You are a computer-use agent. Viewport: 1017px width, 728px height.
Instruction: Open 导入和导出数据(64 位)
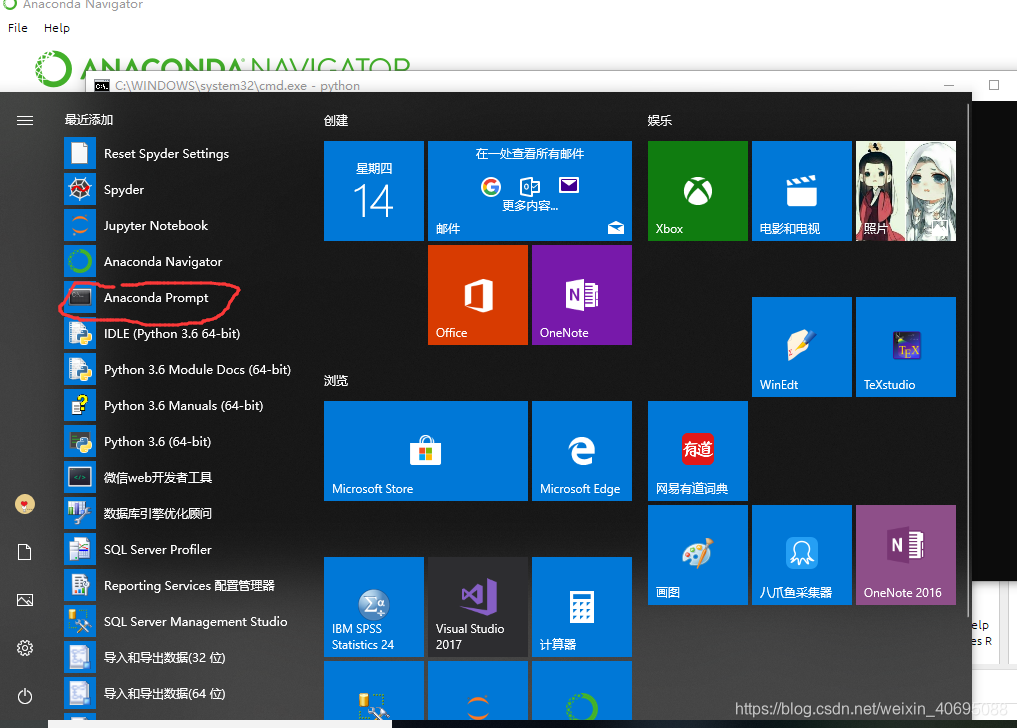click(178, 694)
